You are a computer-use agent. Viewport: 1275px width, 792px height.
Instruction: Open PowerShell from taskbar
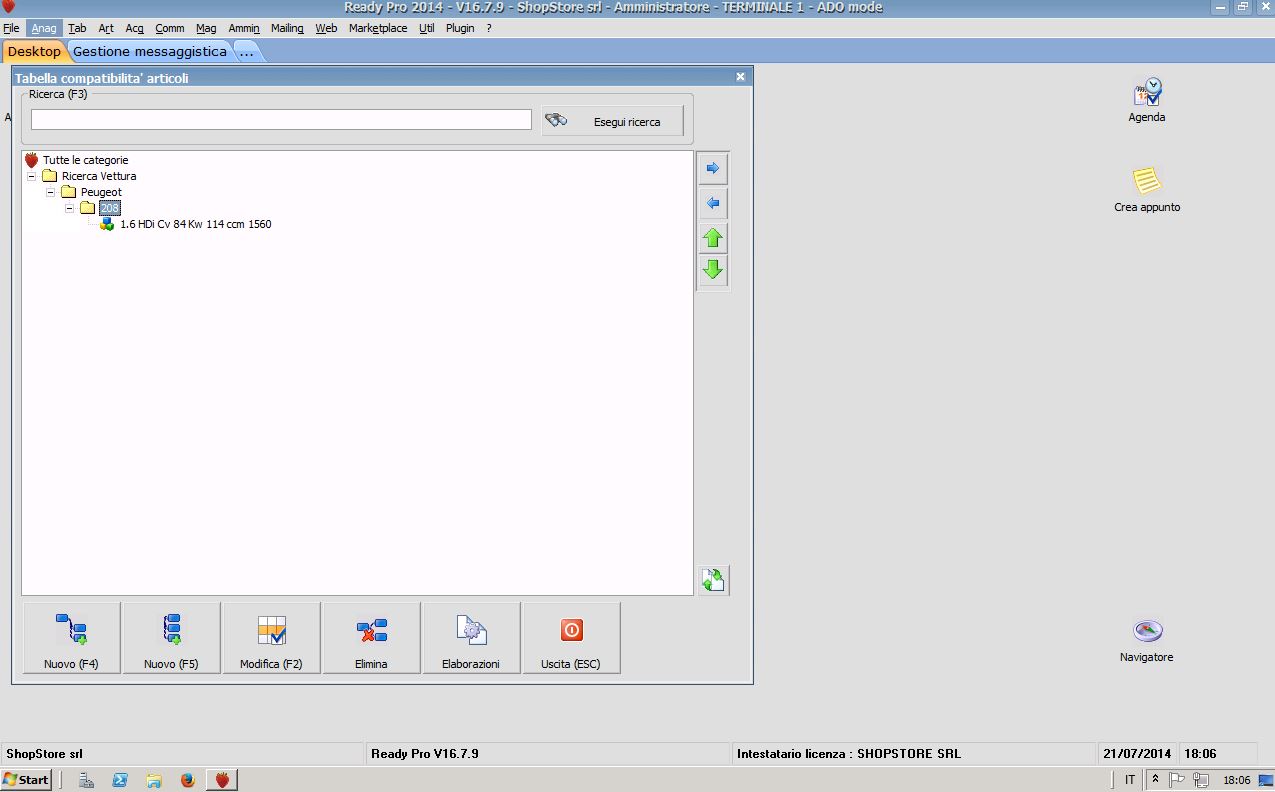(120, 779)
